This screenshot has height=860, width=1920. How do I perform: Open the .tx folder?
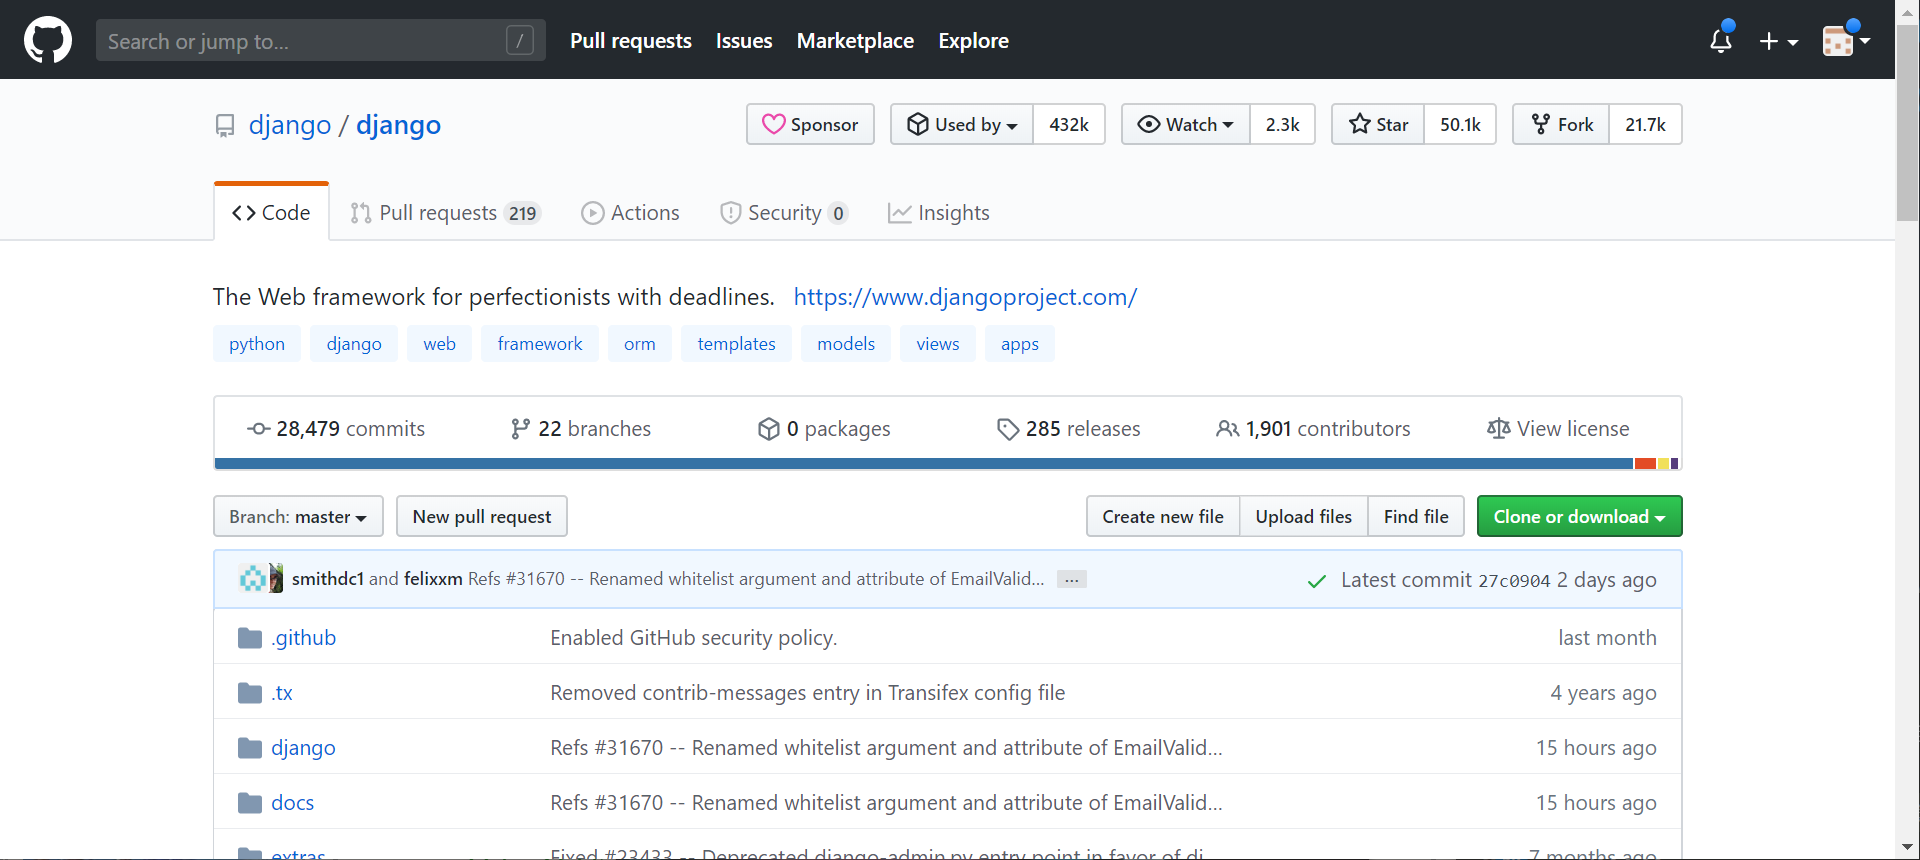[282, 693]
